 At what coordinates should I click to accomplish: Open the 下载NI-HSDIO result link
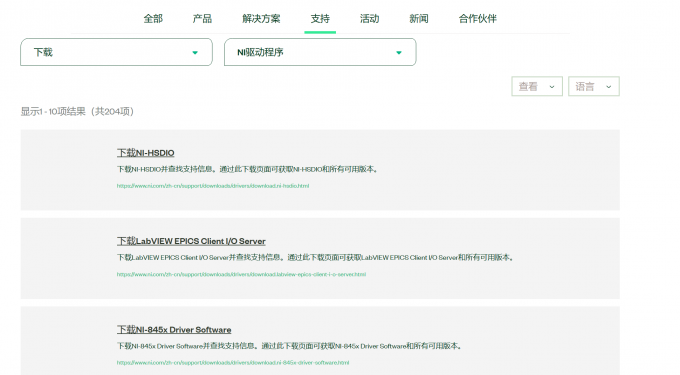[x=146, y=153]
